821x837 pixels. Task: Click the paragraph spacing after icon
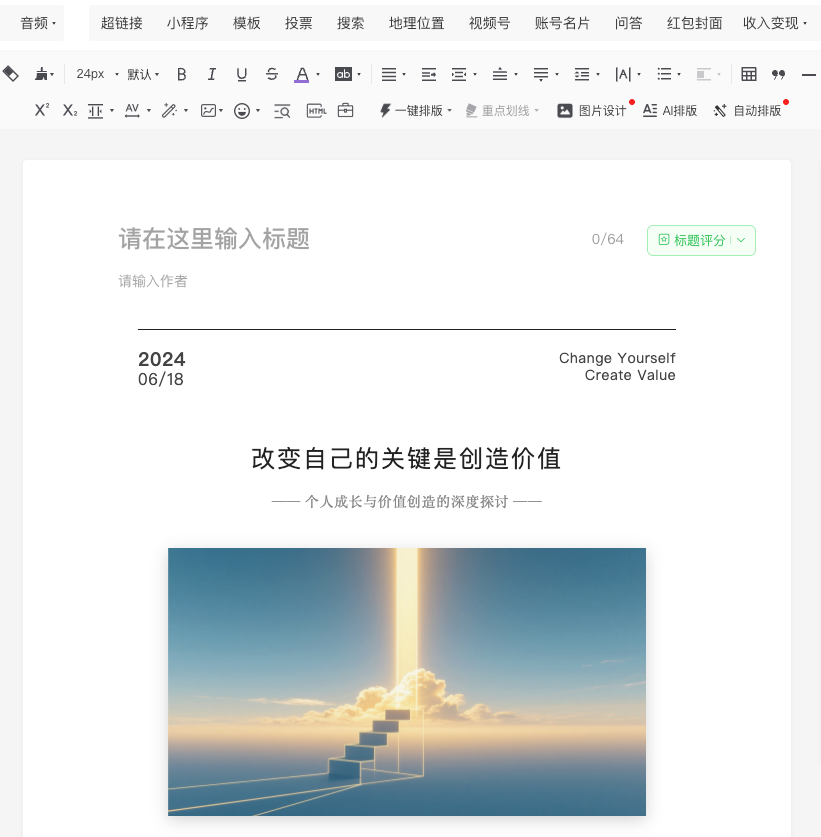click(x=541, y=74)
